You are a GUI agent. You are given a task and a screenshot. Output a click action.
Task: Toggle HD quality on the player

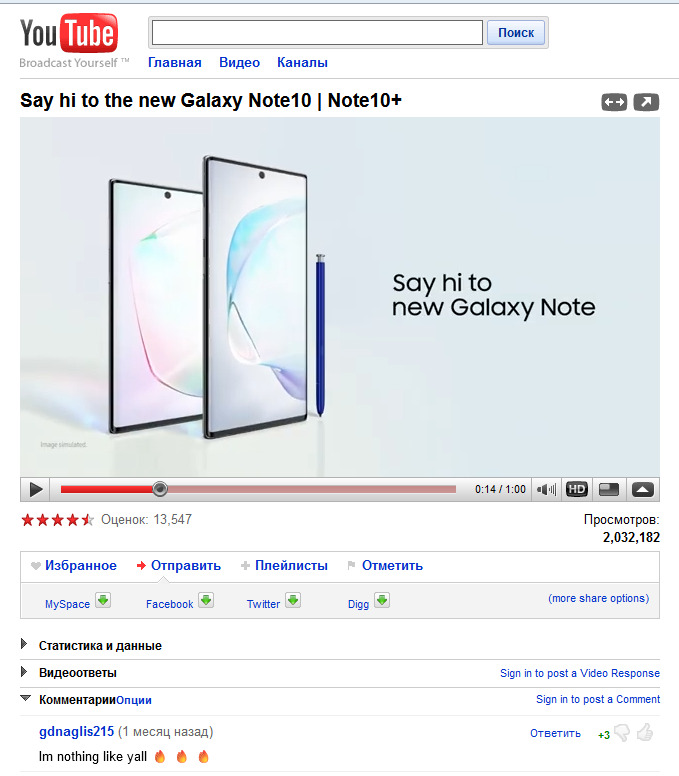(x=577, y=489)
